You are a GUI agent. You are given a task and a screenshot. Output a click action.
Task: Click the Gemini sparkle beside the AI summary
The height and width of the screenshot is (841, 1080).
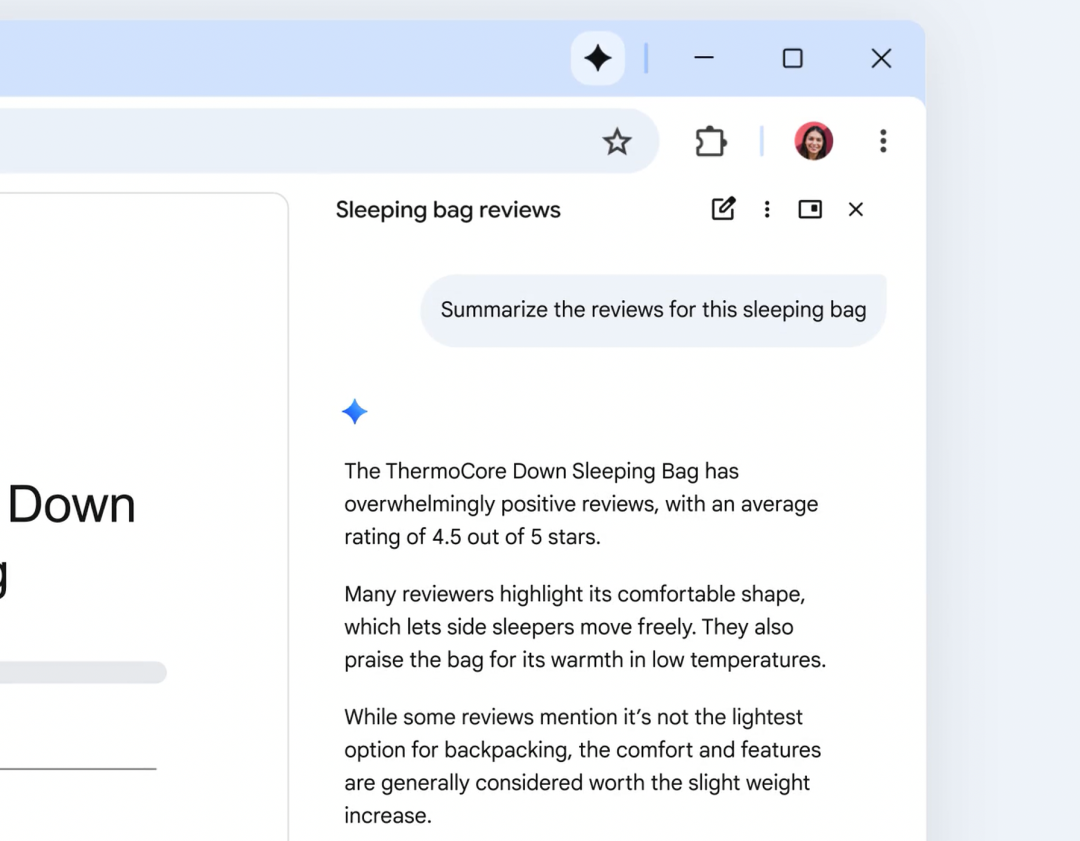pos(355,411)
